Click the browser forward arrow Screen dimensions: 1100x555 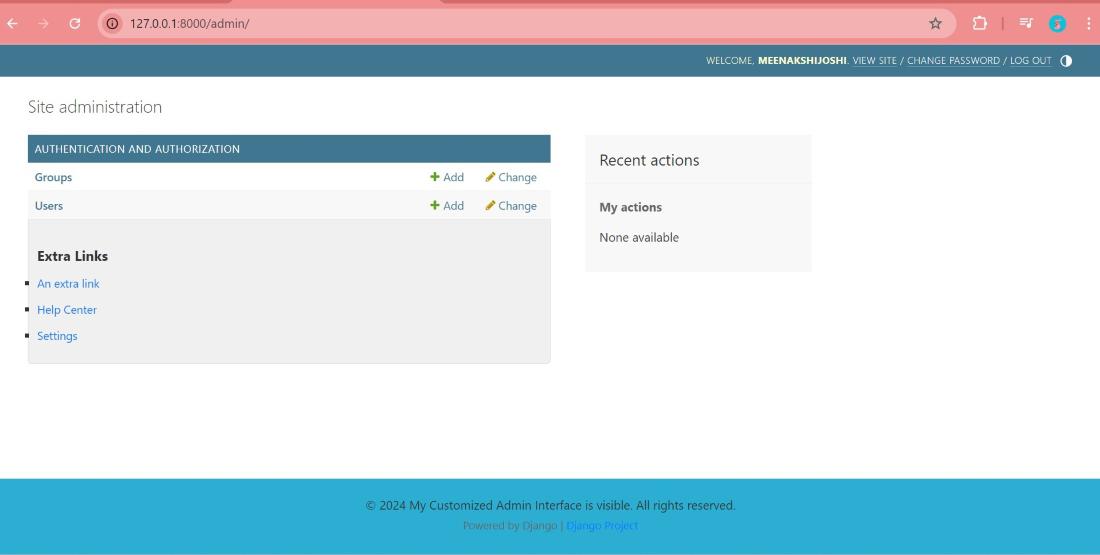click(x=43, y=24)
